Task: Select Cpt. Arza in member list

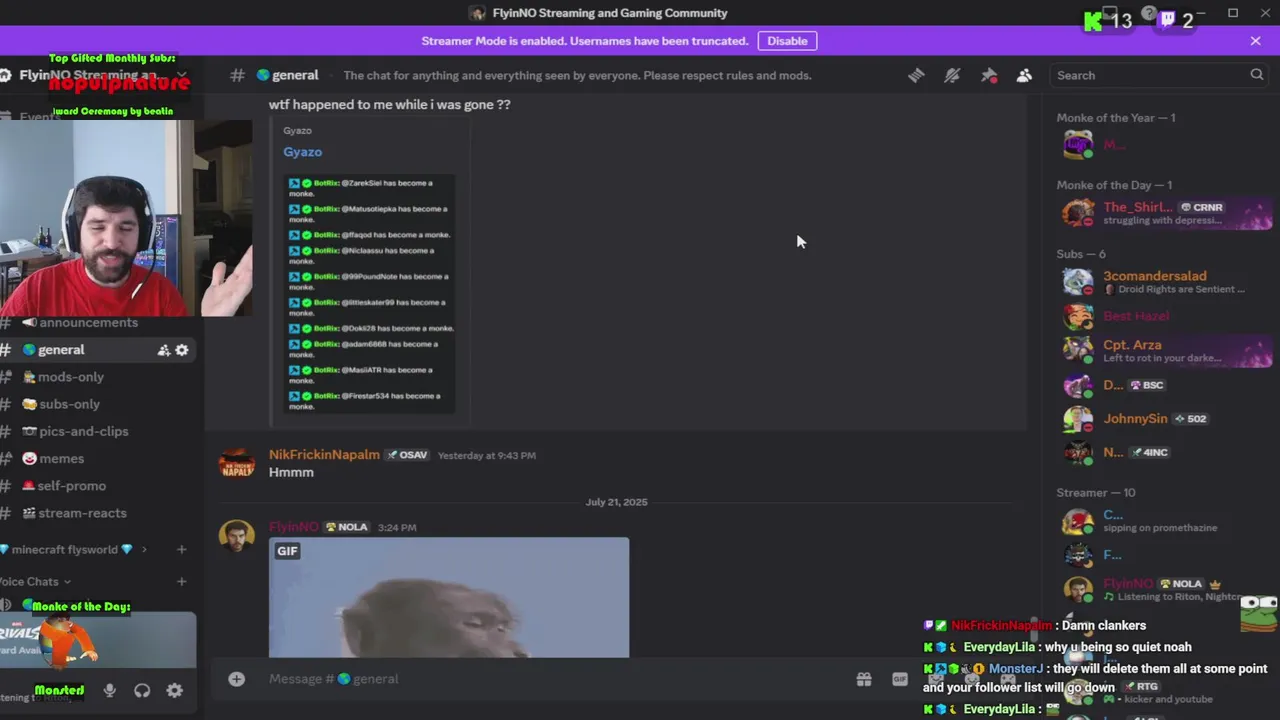Action: 1165,350
